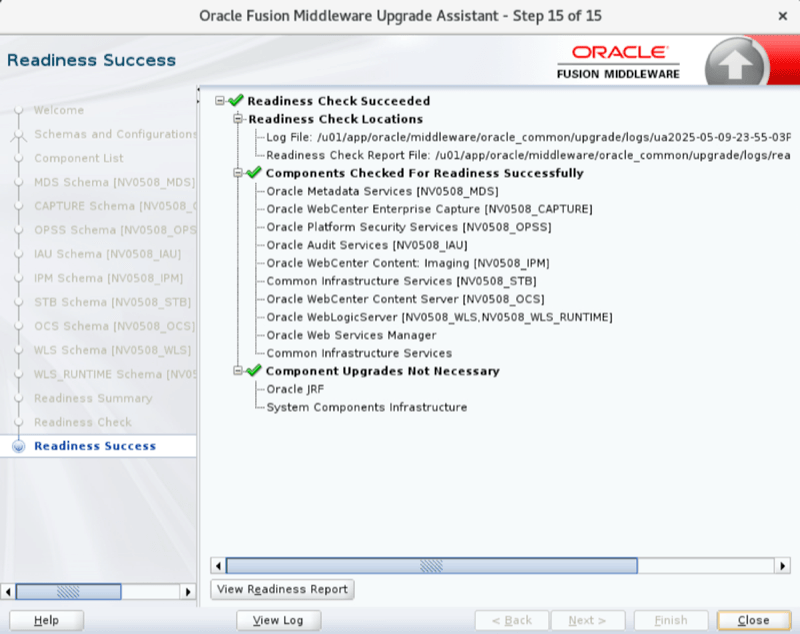Select Oracle WebLogicServer row
800x634 pixels.
(439, 317)
